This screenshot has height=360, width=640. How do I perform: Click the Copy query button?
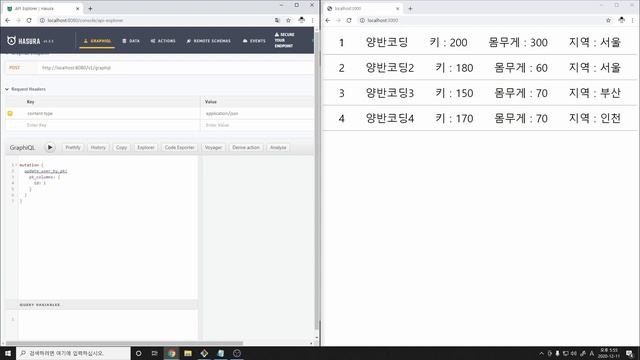[x=121, y=147]
